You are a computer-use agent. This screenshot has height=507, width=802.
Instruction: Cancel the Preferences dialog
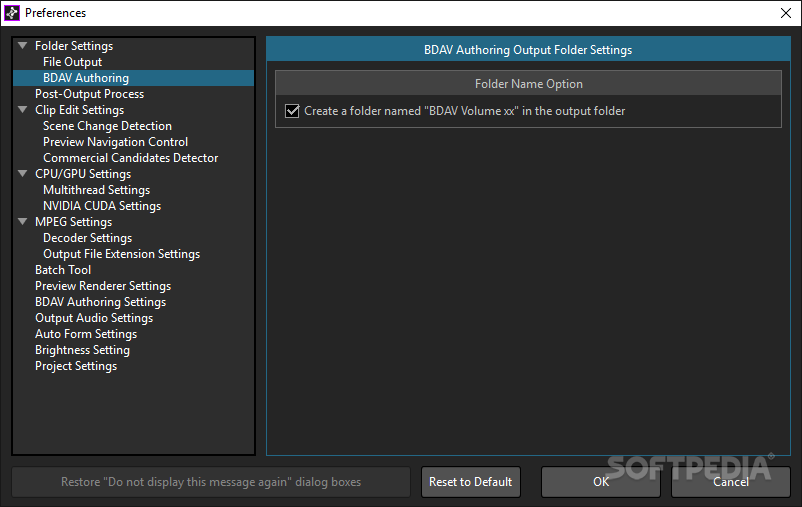730,482
